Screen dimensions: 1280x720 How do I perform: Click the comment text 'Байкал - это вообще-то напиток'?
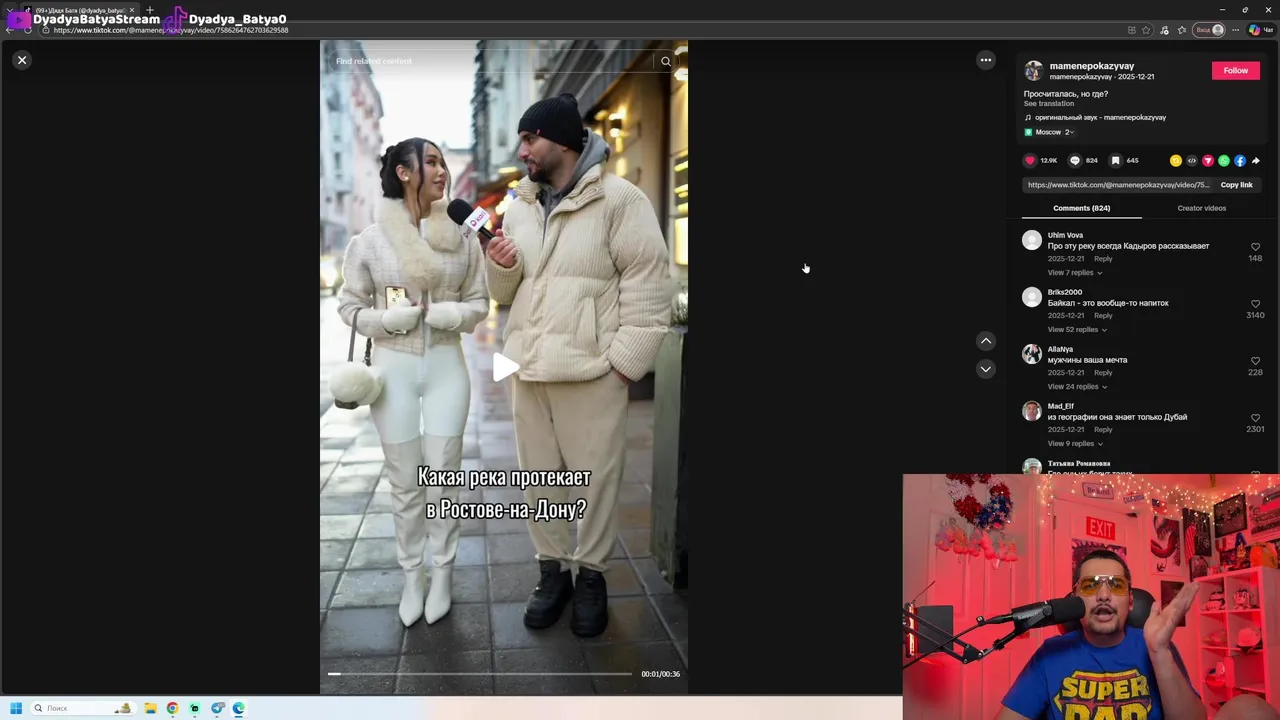(1108, 303)
